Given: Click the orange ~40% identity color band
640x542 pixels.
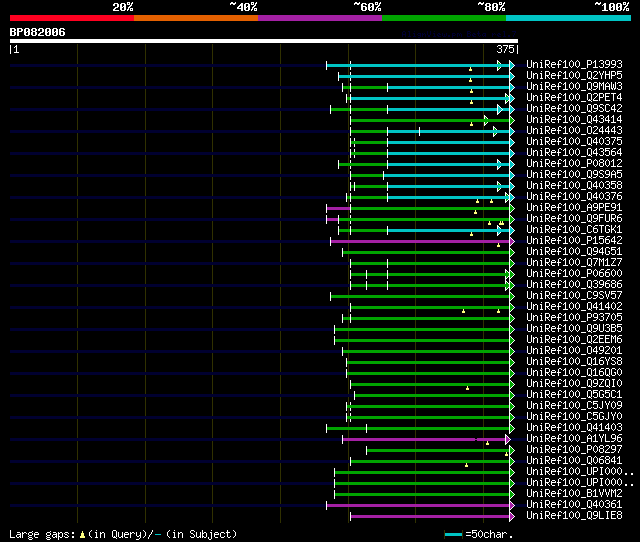Looking at the screenshot, I should [x=196, y=18].
